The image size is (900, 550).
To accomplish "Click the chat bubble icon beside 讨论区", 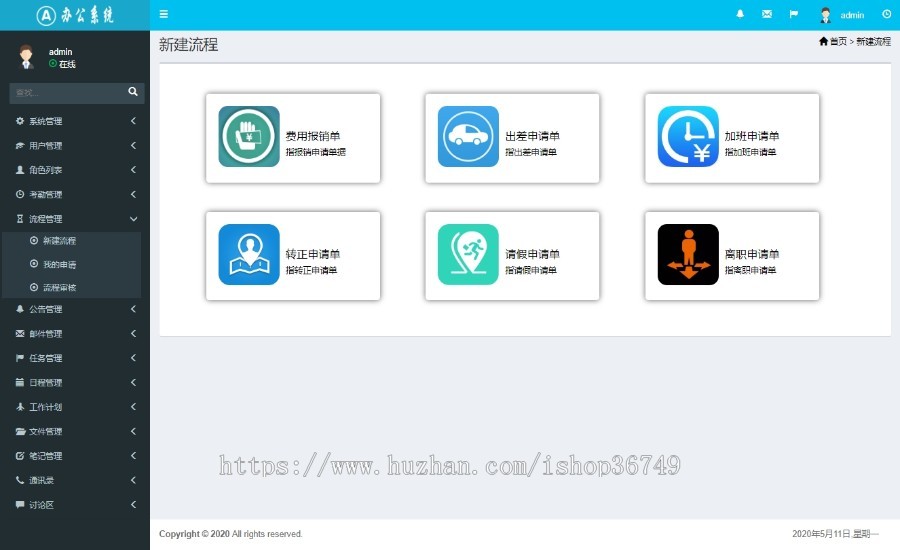I will coord(20,505).
